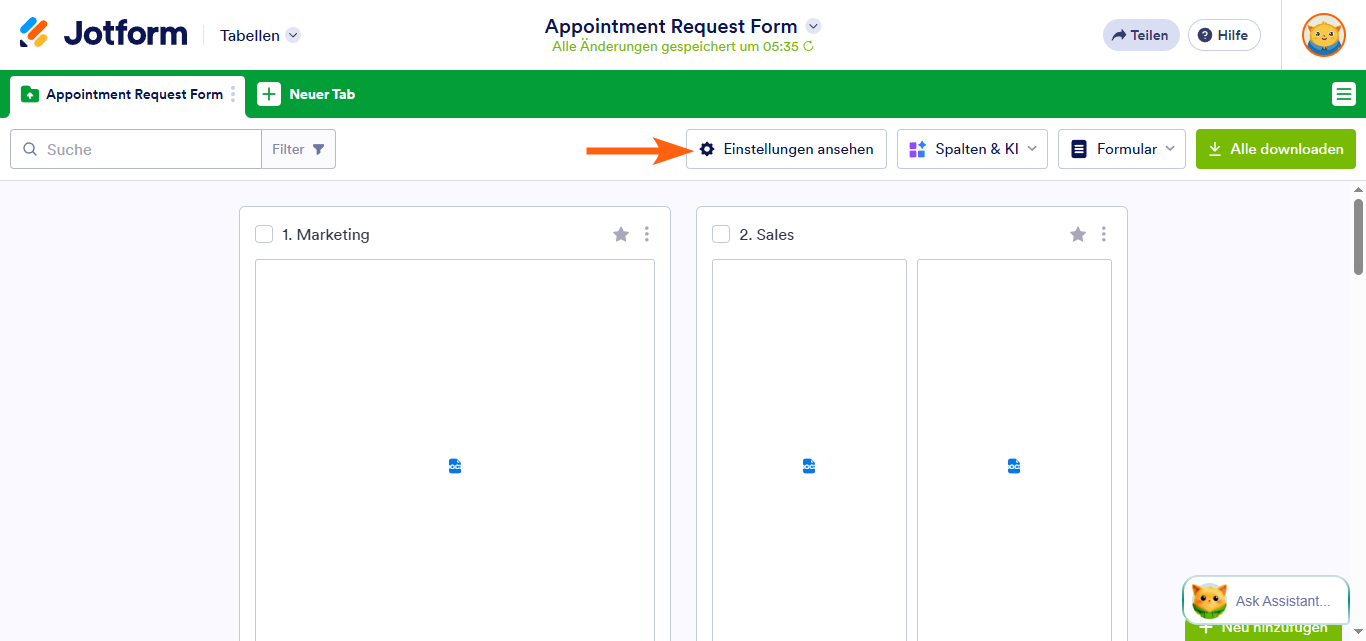1366x641 pixels.
Task: Click the Alle downloaden button
Action: pyautogui.click(x=1275, y=149)
